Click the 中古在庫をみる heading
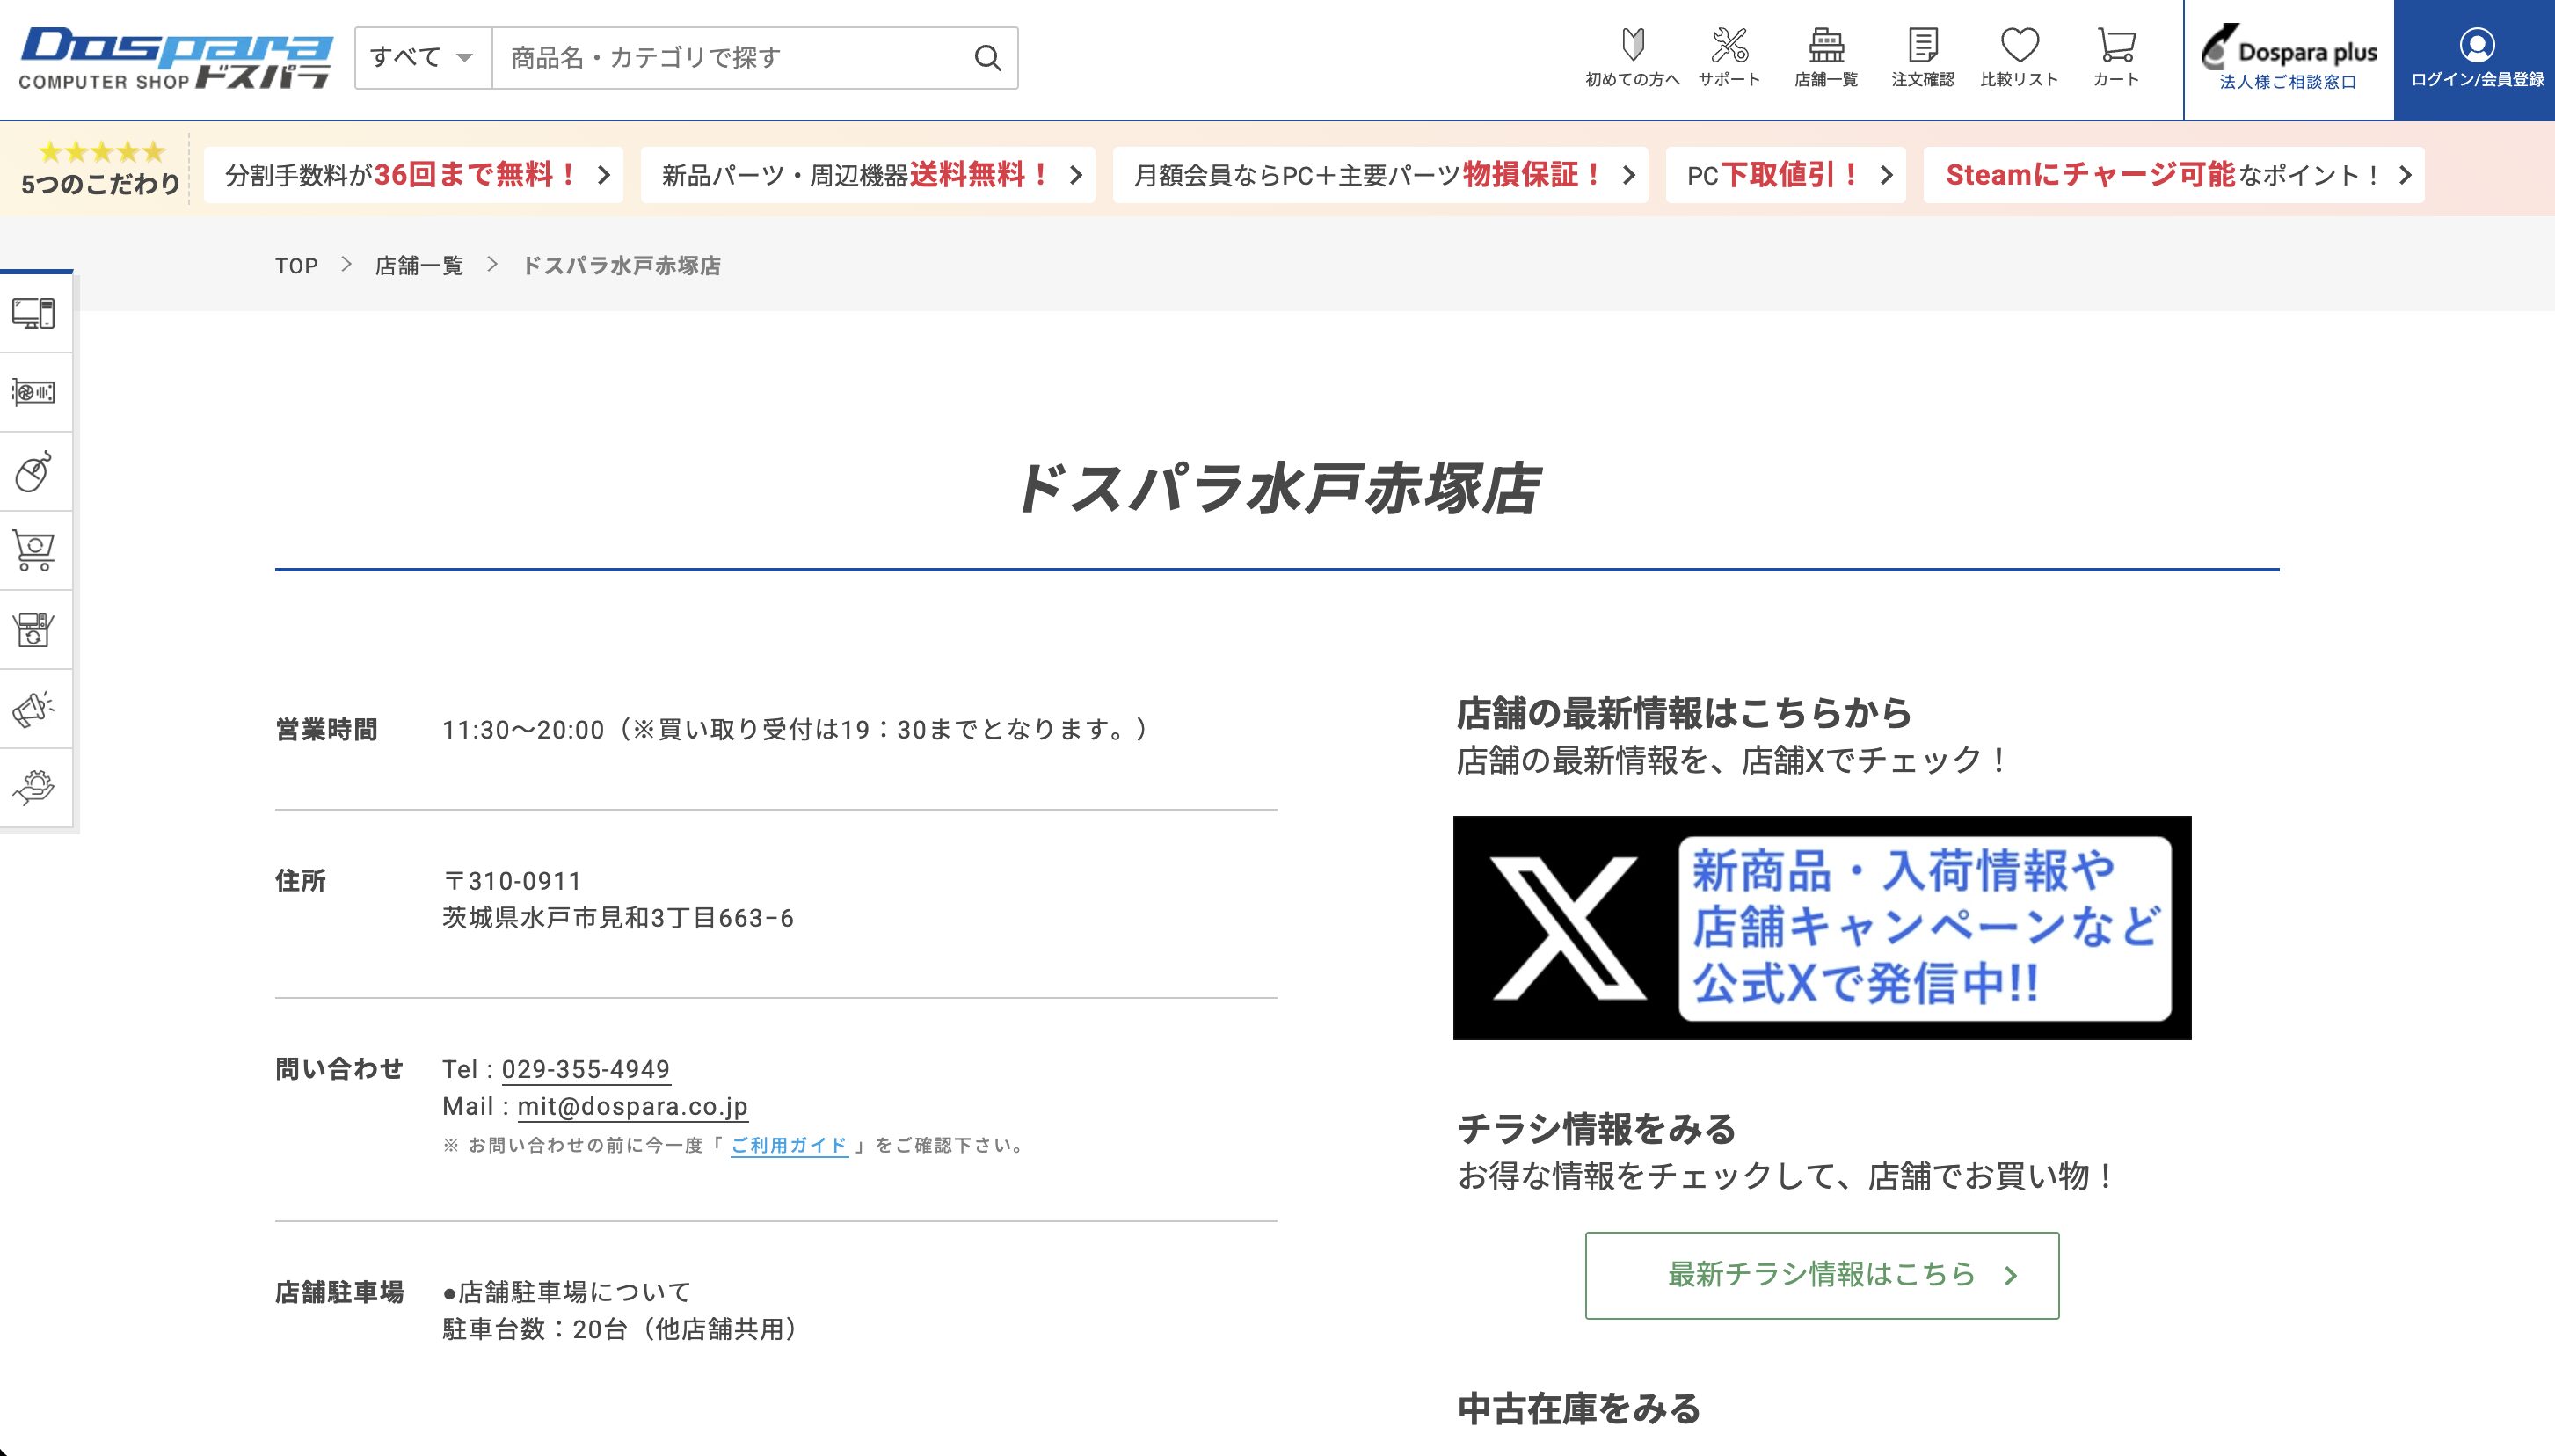This screenshot has height=1456, width=2555. tap(1579, 1409)
